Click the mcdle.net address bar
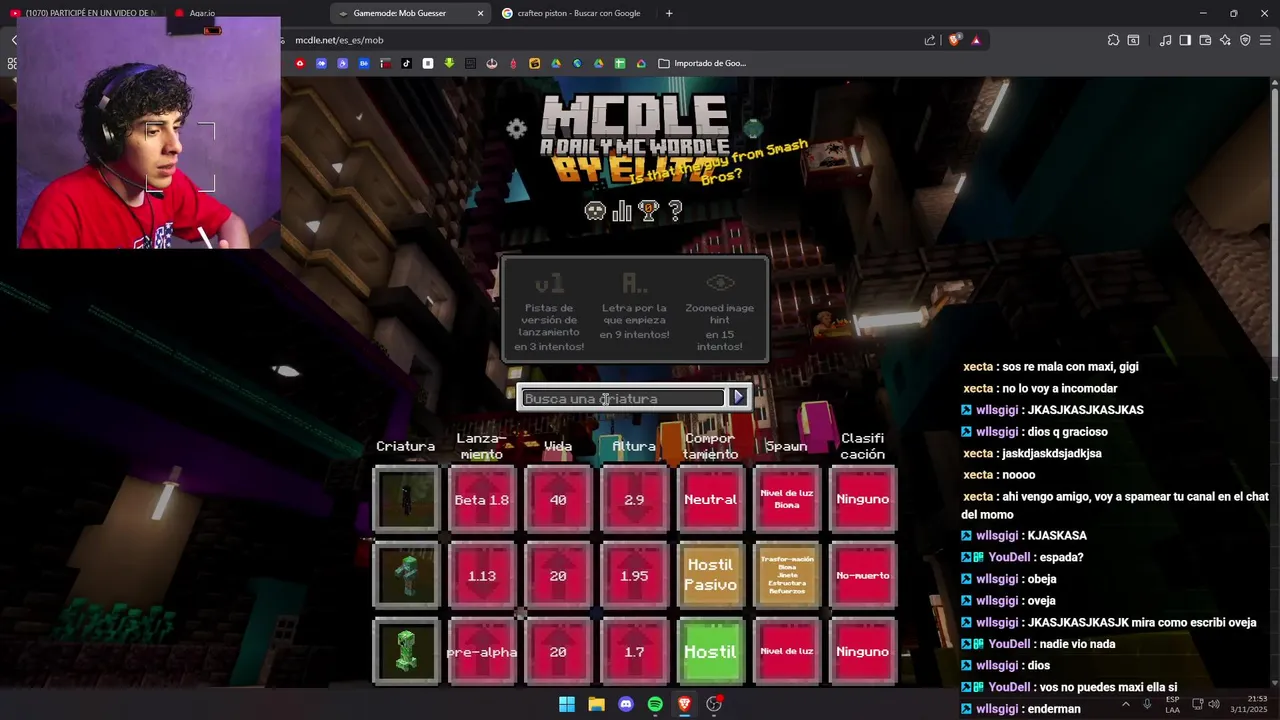Image resolution: width=1280 pixels, height=720 pixels. pyautogui.click(x=600, y=40)
